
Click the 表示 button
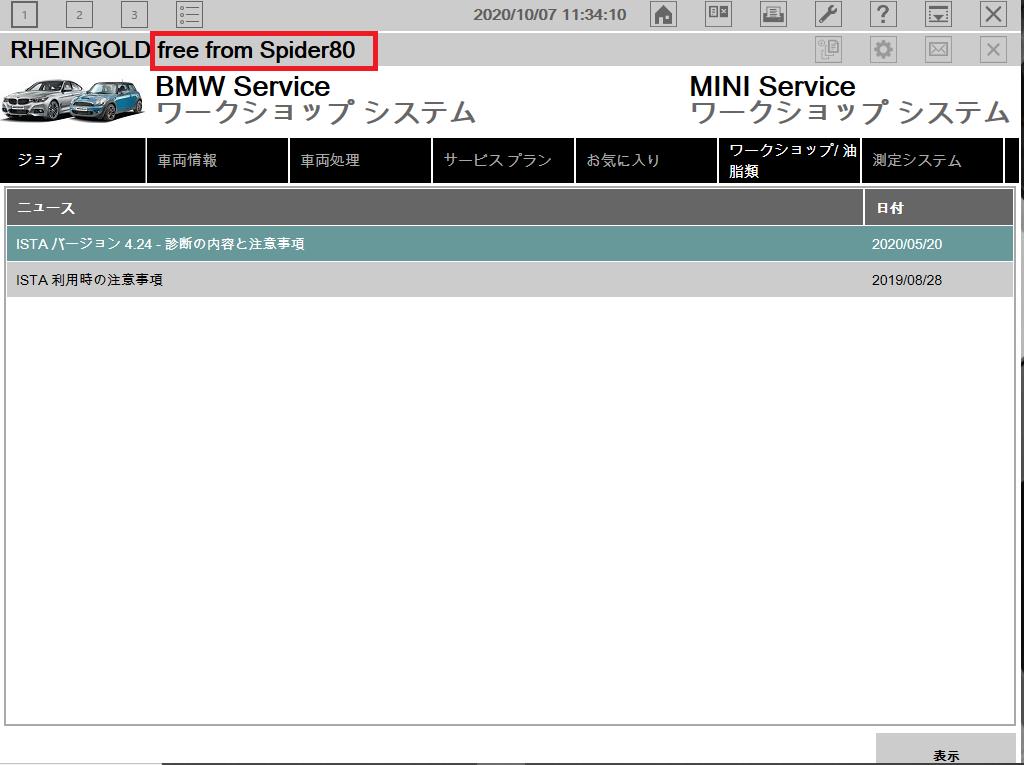coord(946,751)
